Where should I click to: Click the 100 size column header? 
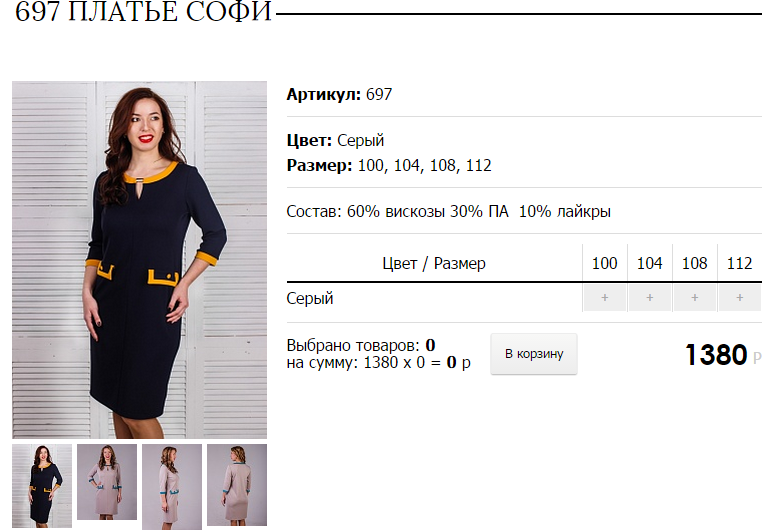tap(604, 263)
